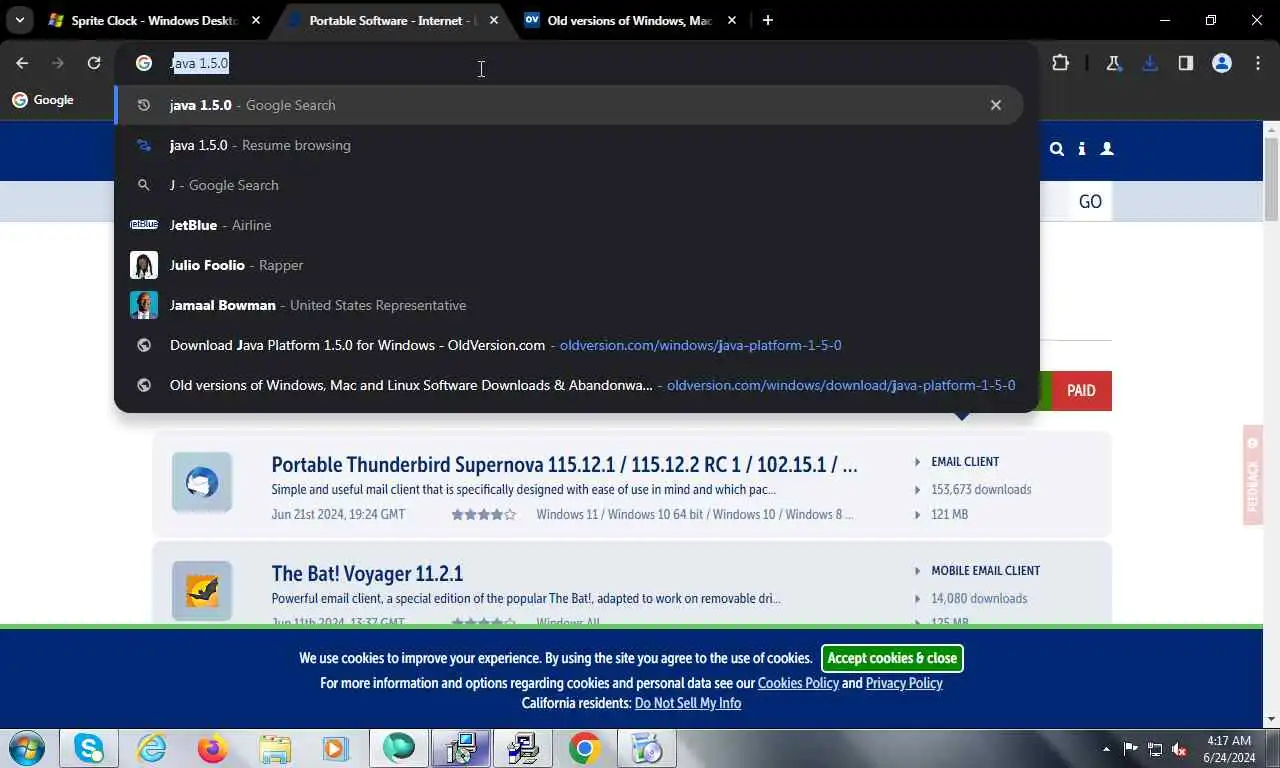
Task: Click the Thunderbird star rating
Action: pyautogui.click(x=484, y=515)
